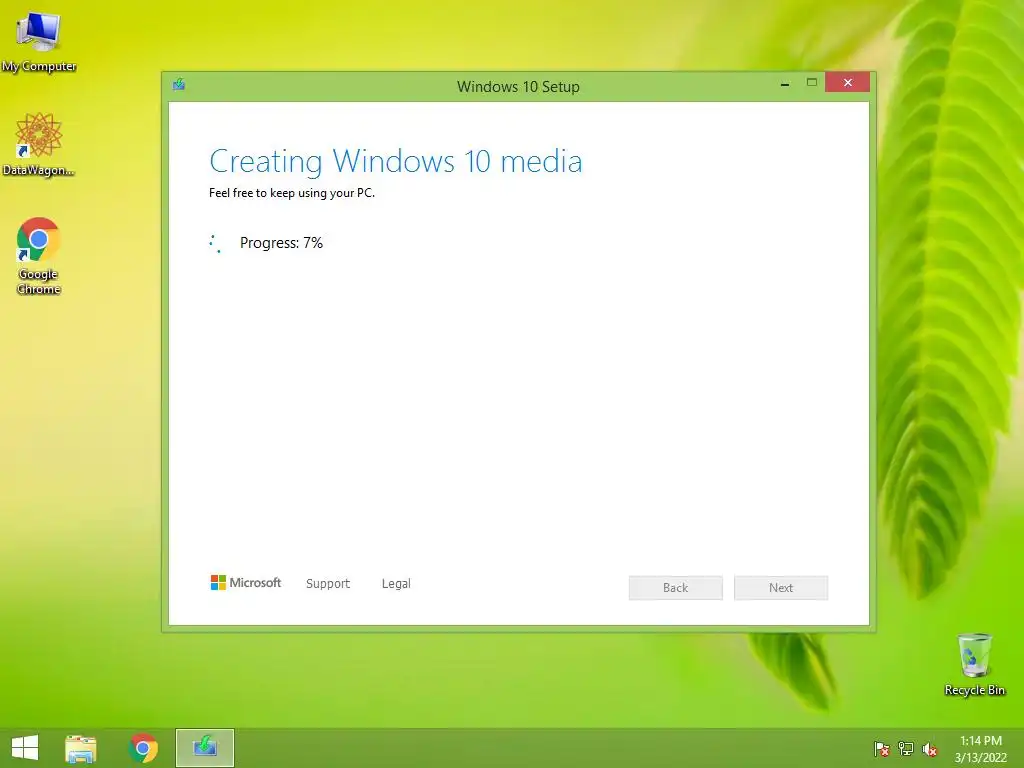This screenshot has width=1024, height=768.
Task: Minimize the Windows 10 Setup window
Action: coord(785,83)
